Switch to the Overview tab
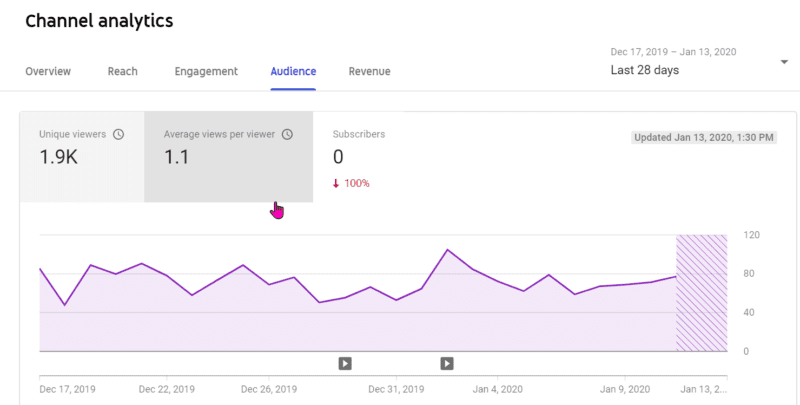800x405 pixels. coord(48,71)
